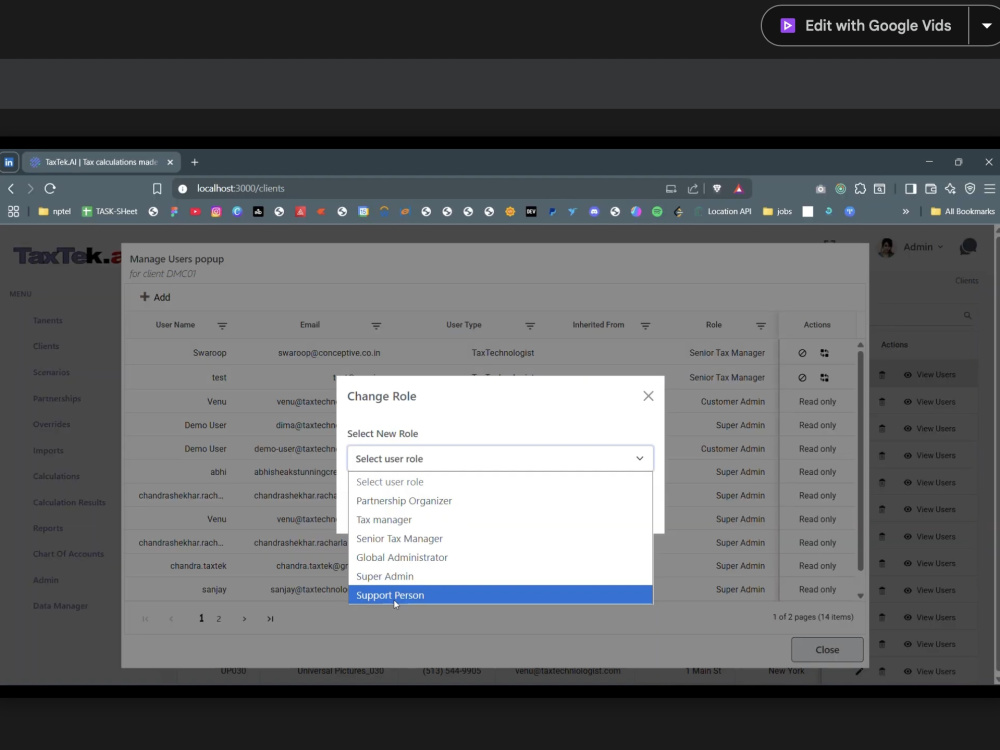Click next page arrow in pager
Viewport: 1000px width, 750px height.
tap(244, 619)
